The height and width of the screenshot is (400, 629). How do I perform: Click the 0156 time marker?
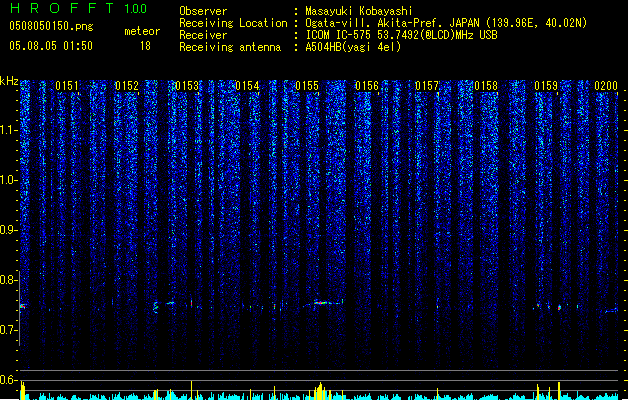(367, 86)
